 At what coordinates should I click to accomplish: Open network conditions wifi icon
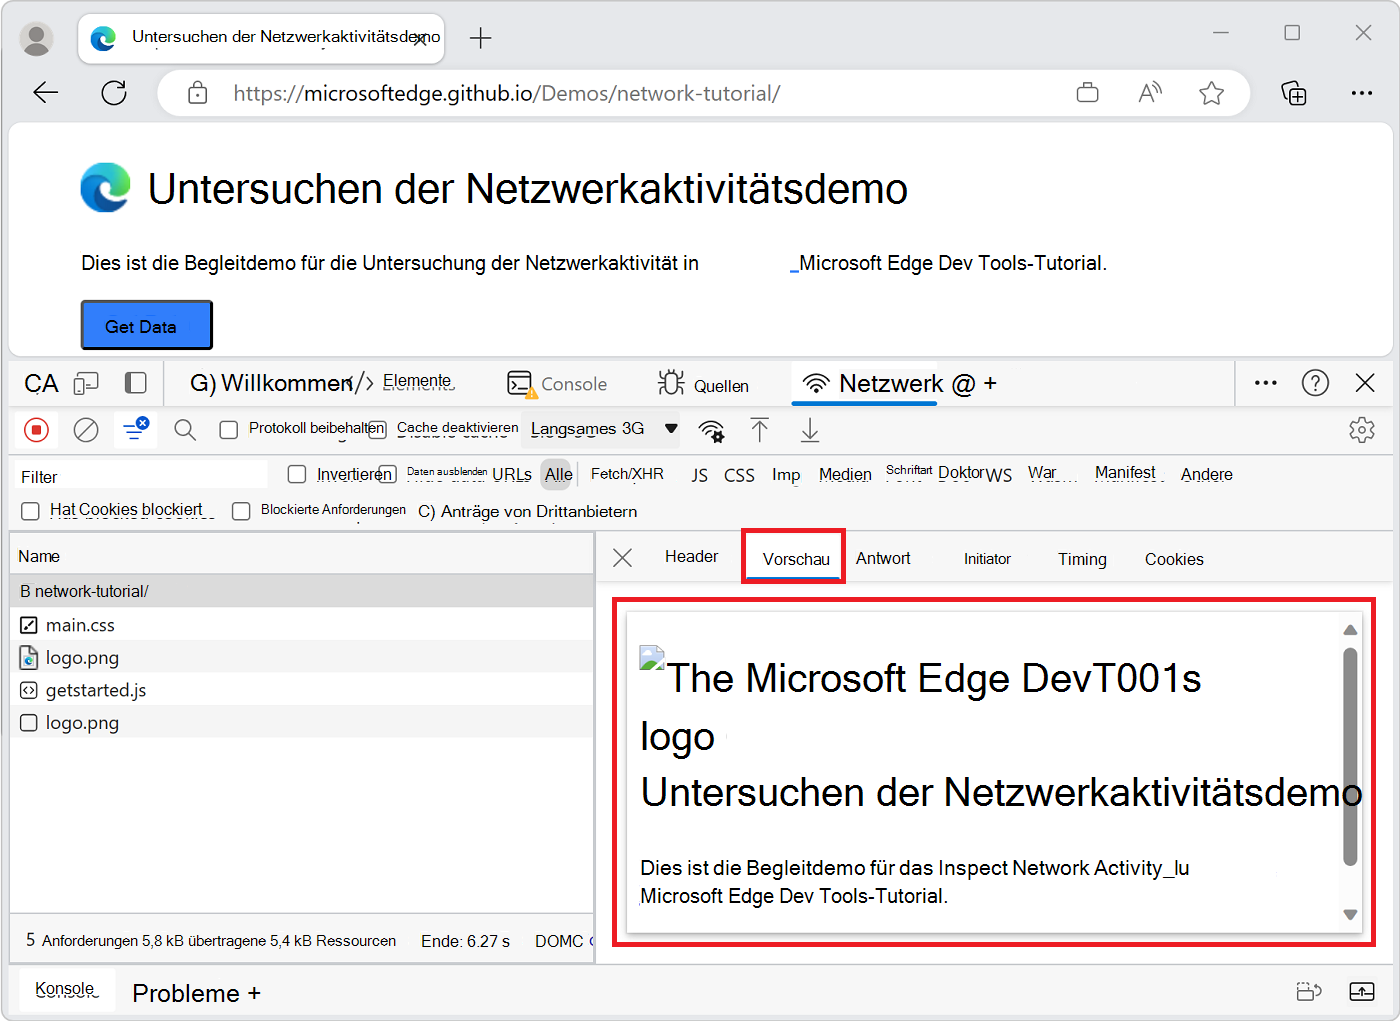pos(712,430)
